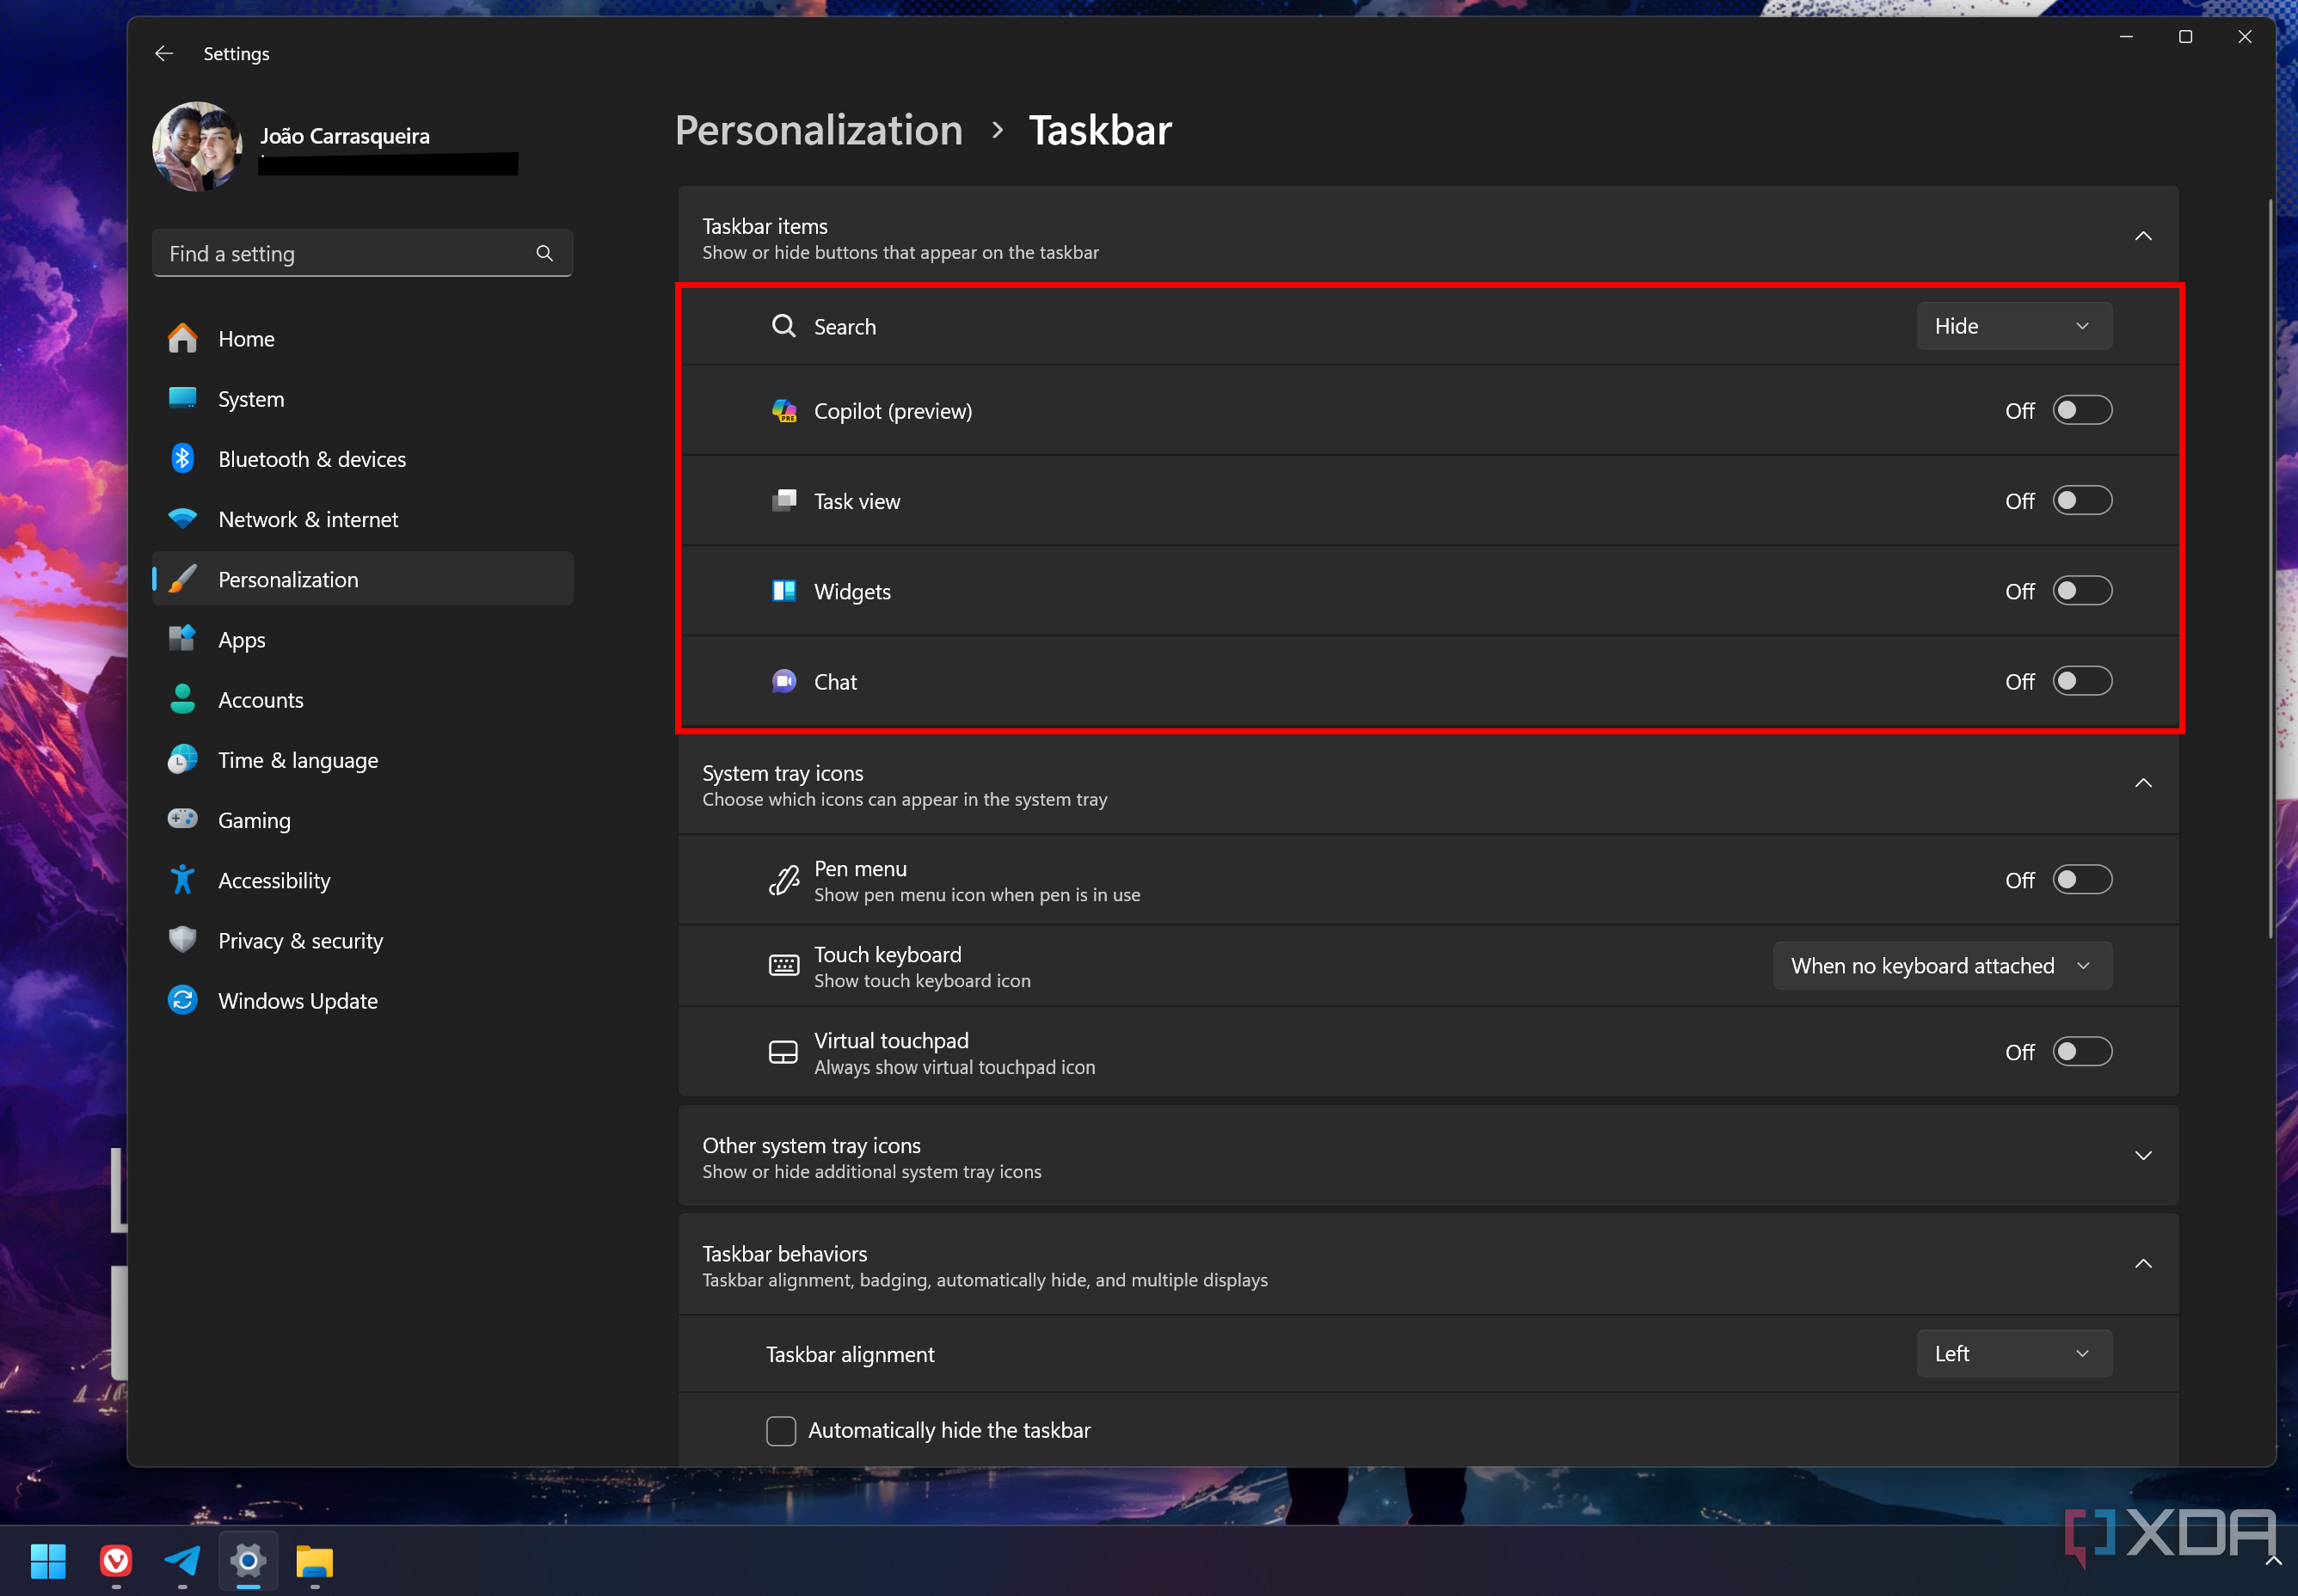
Task: Open Windows Start button on taskbar
Action: (48, 1560)
